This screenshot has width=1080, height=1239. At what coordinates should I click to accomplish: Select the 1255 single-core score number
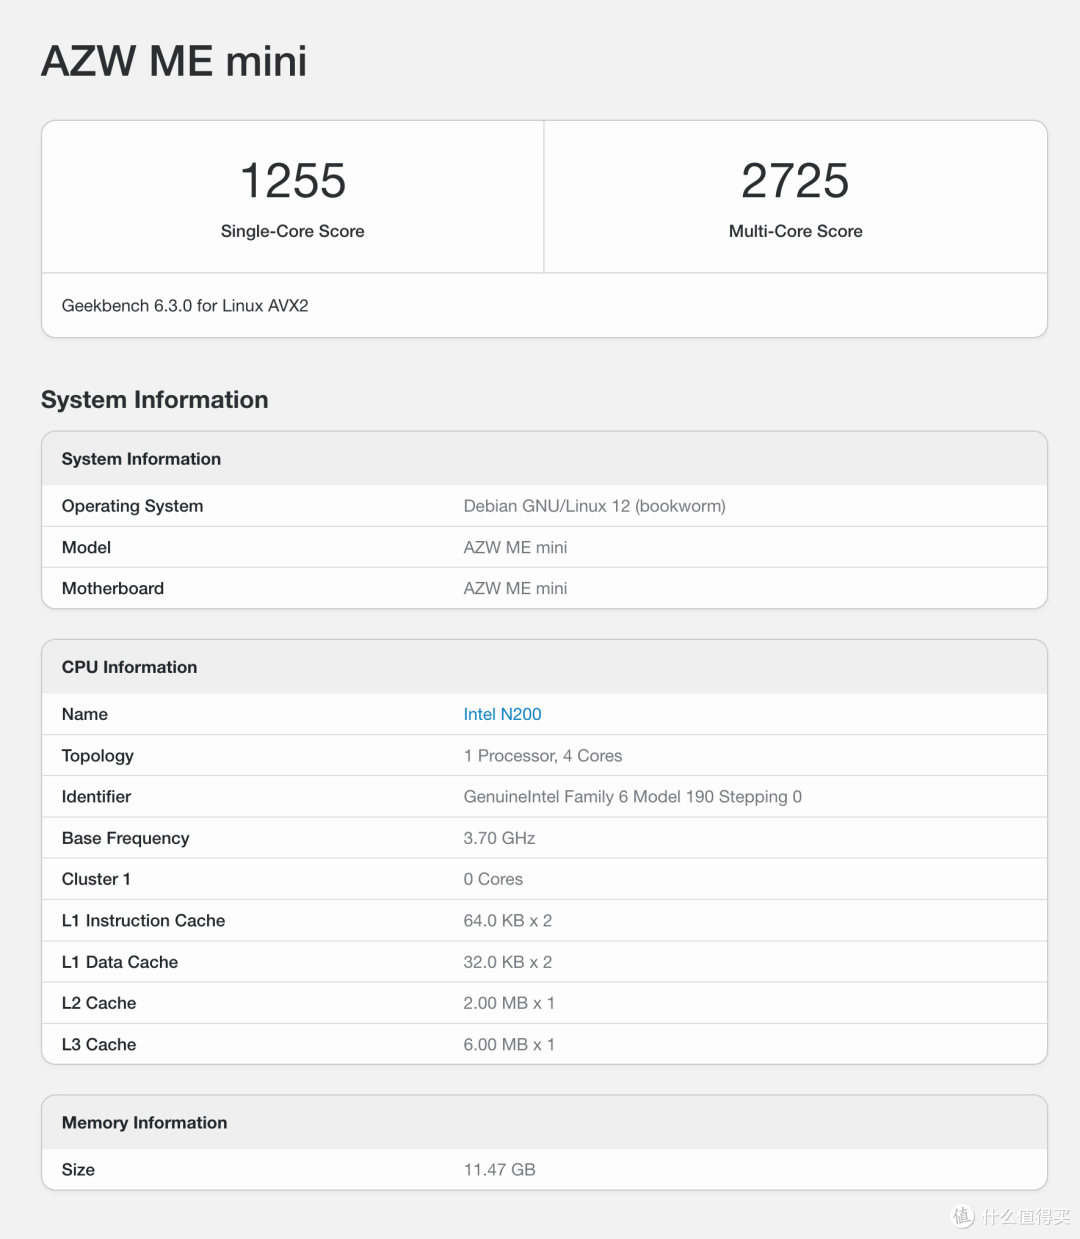pyautogui.click(x=293, y=181)
